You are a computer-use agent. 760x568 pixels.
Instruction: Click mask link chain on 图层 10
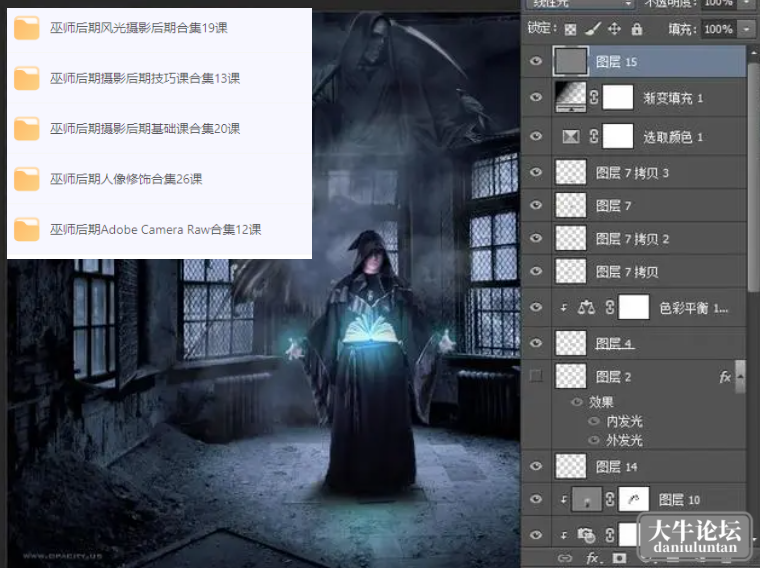(610, 499)
